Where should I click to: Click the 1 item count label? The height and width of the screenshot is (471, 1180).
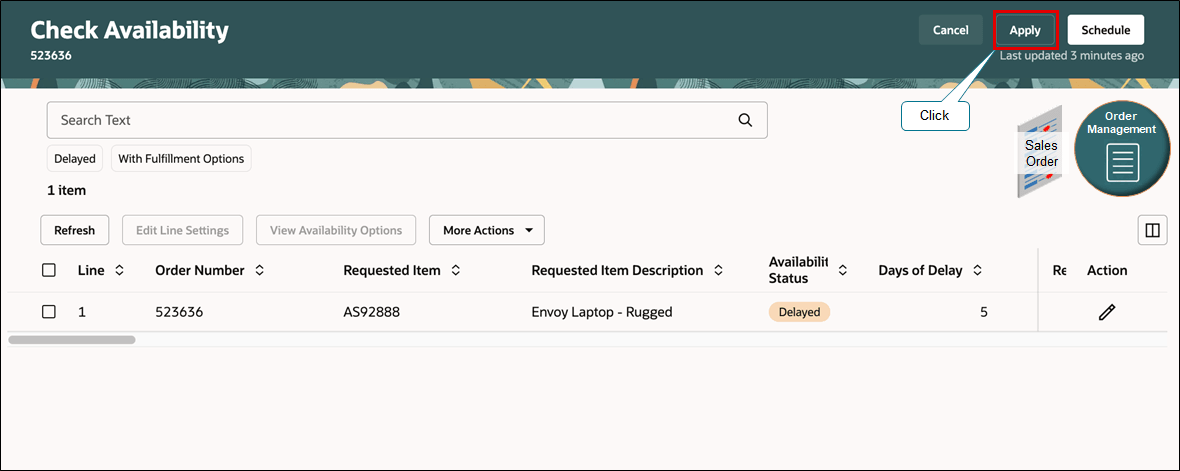click(x=66, y=190)
